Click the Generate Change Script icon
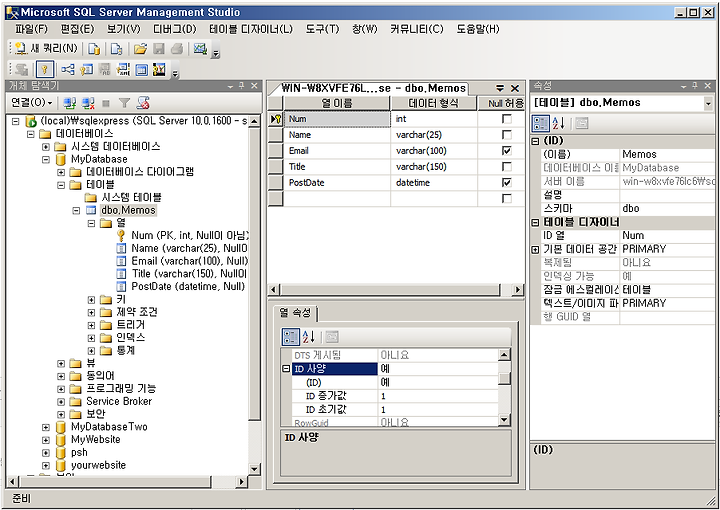Image resolution: width=720 pixels, height=510 pixels. click(21, 69)
